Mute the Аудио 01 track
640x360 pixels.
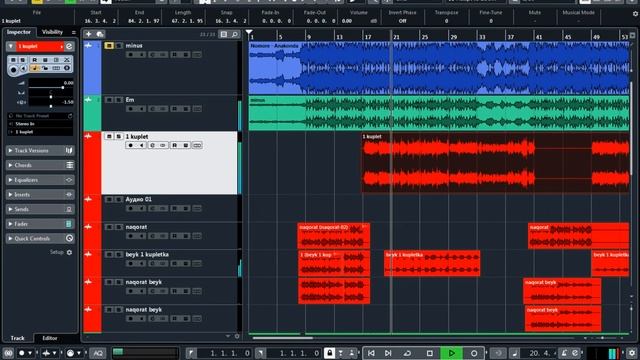[109, 199]
